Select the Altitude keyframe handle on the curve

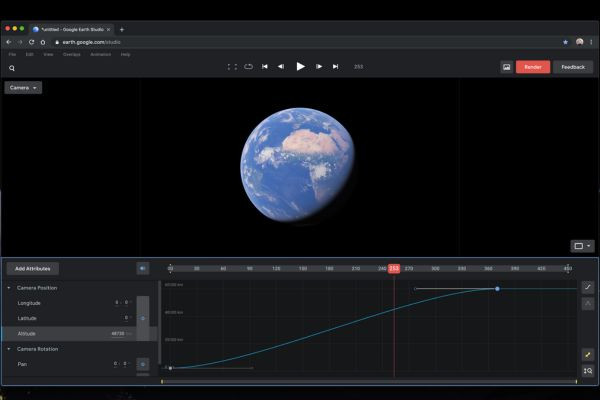(x=497, y=289)
